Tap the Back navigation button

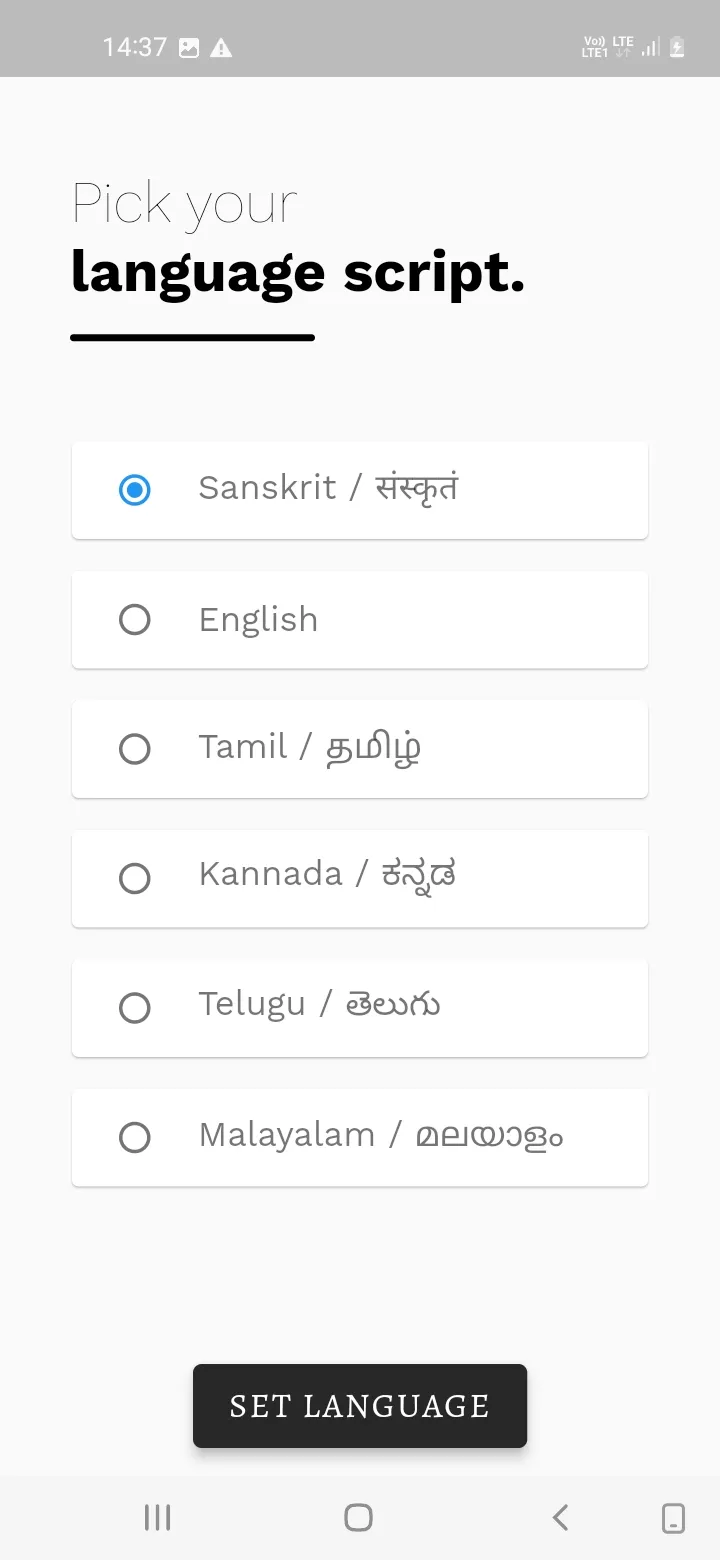tap(560, 1517)
